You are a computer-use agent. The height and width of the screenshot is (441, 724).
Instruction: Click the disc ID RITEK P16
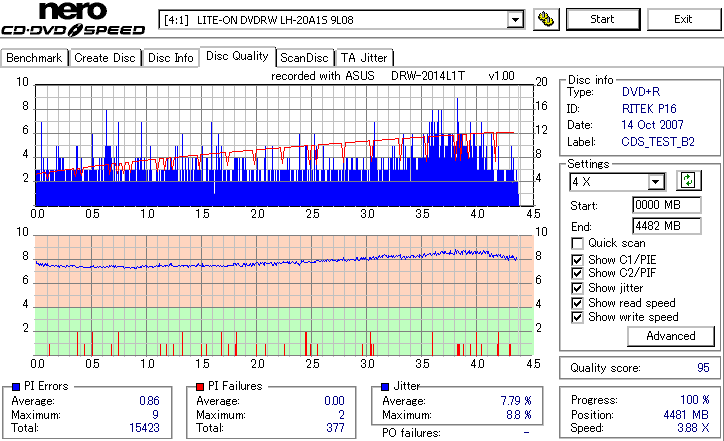point(649,109)
